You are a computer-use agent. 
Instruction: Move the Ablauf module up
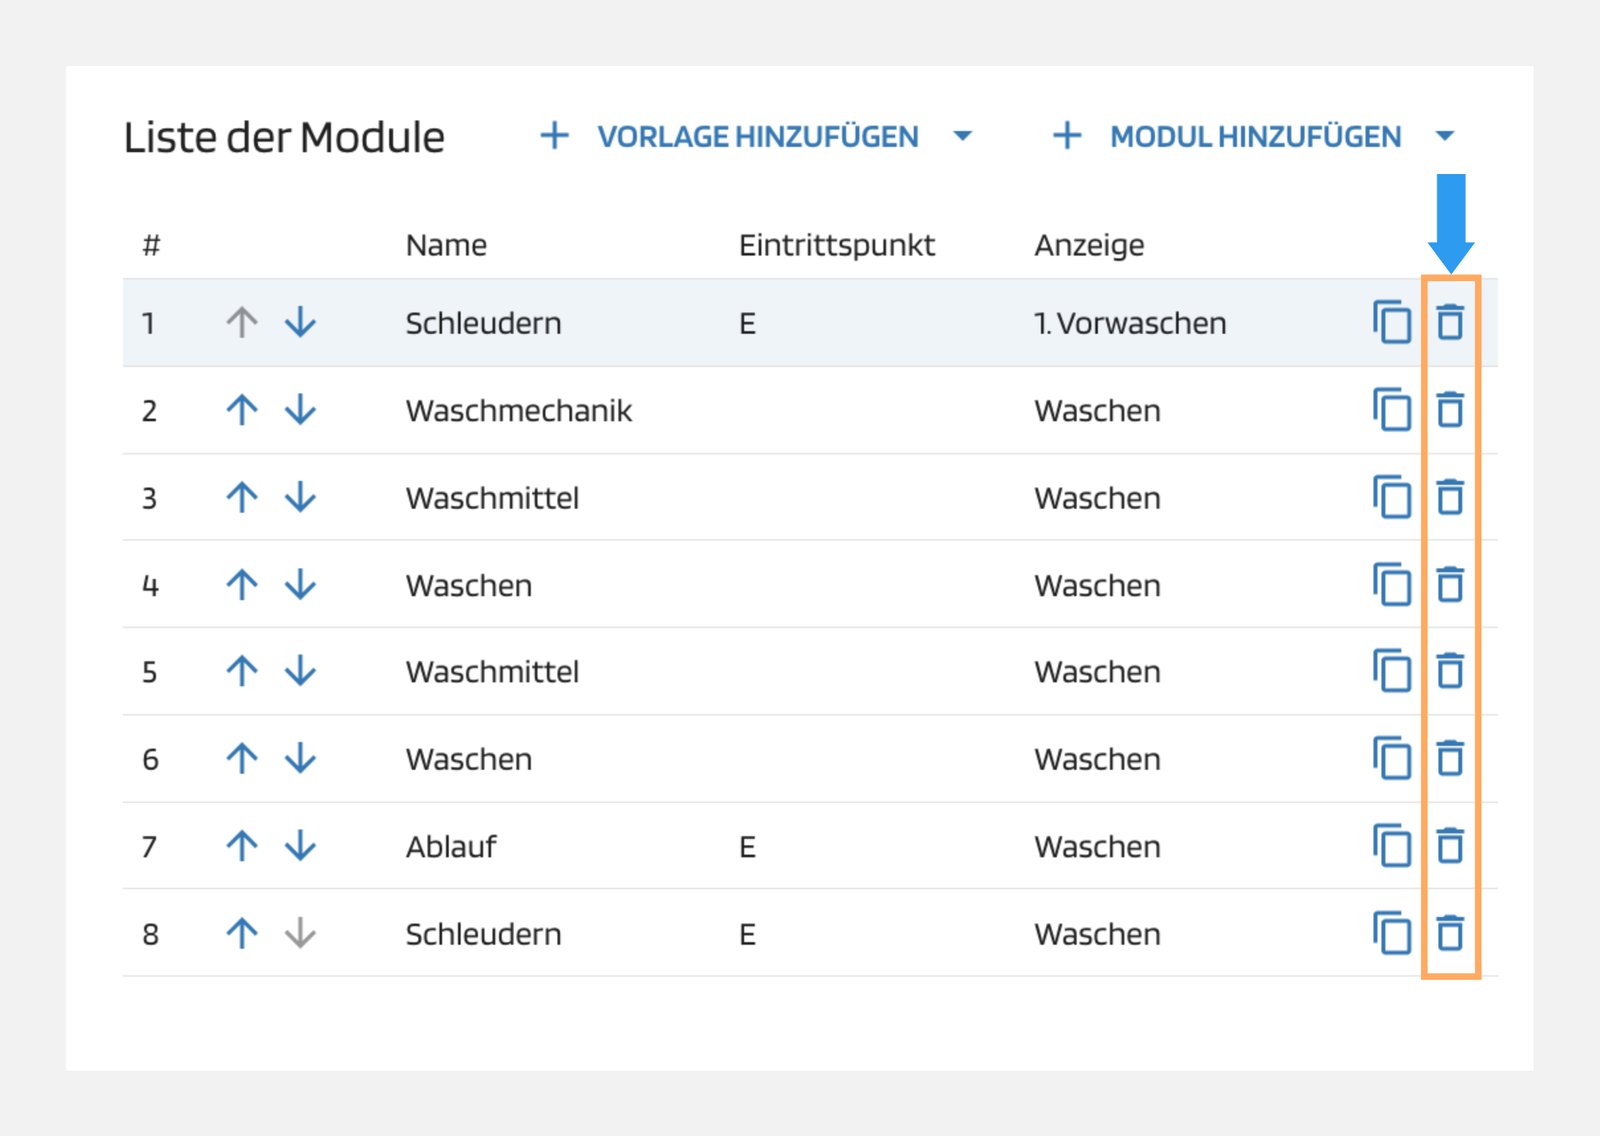point(242,846)
